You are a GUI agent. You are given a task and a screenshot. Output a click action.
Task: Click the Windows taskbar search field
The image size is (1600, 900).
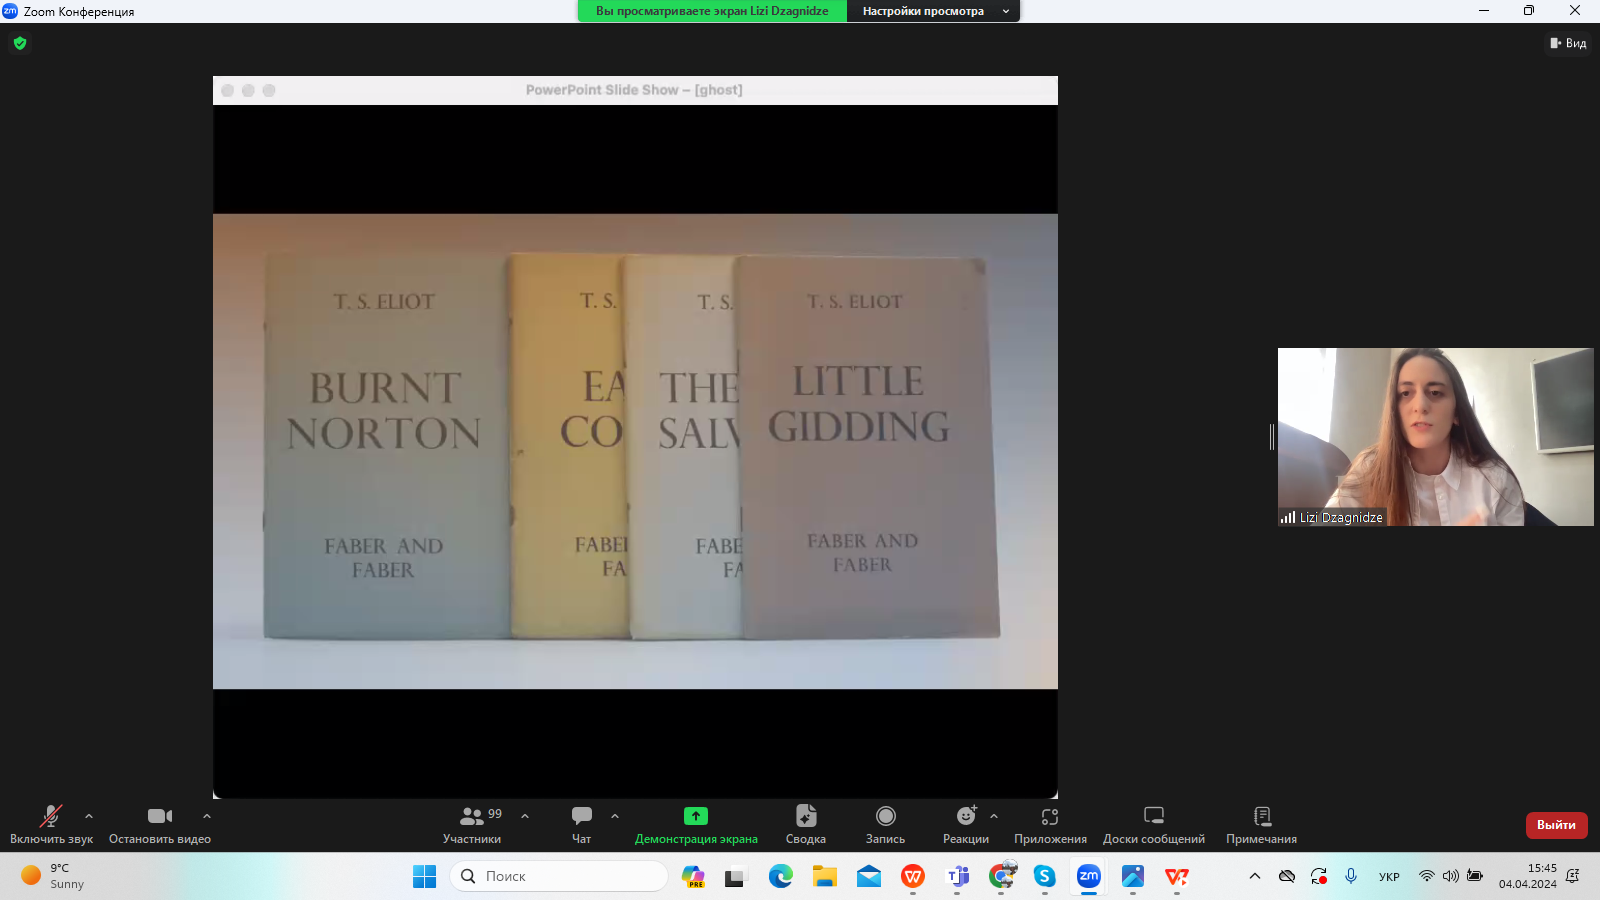(559, 876)
